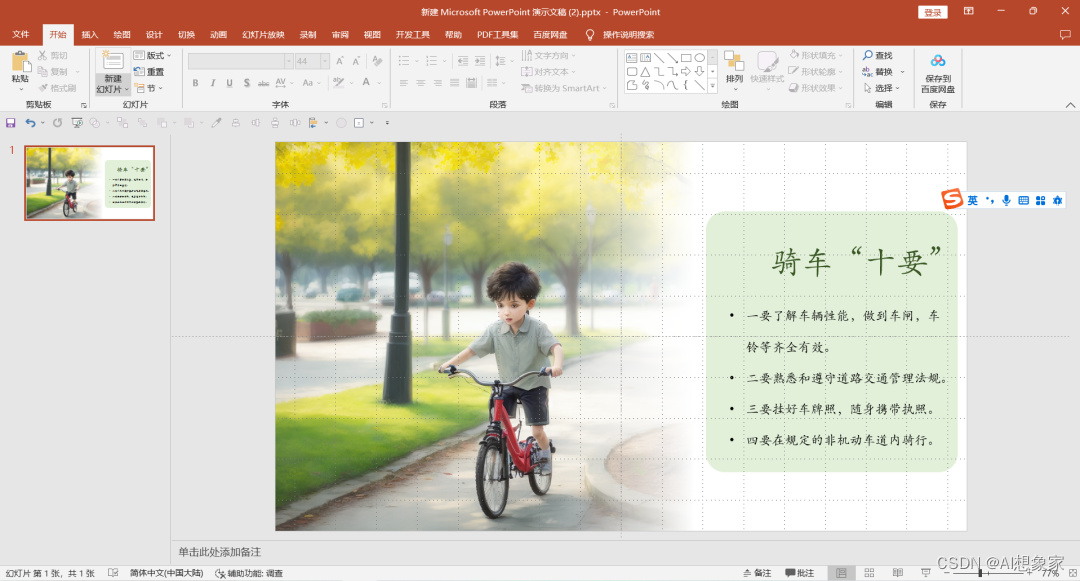Screen dimensions: 1080x581
Task: Open undo history dropdown arrow
Action: [x=42, y=123]
